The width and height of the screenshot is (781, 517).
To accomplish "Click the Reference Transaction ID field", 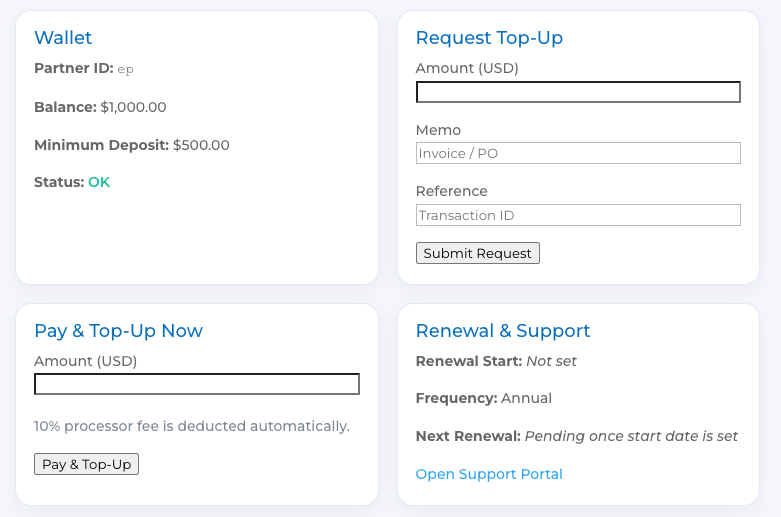I will tap(578, 215).
